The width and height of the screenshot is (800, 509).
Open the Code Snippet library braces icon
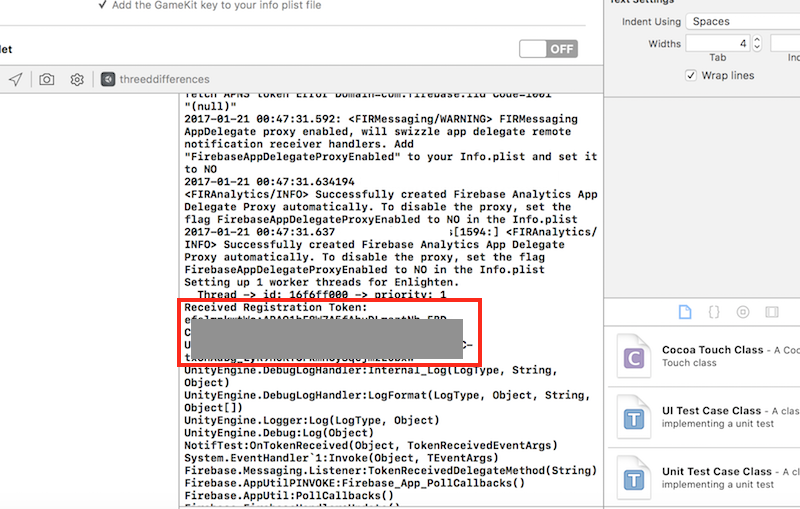click(714, 312)
